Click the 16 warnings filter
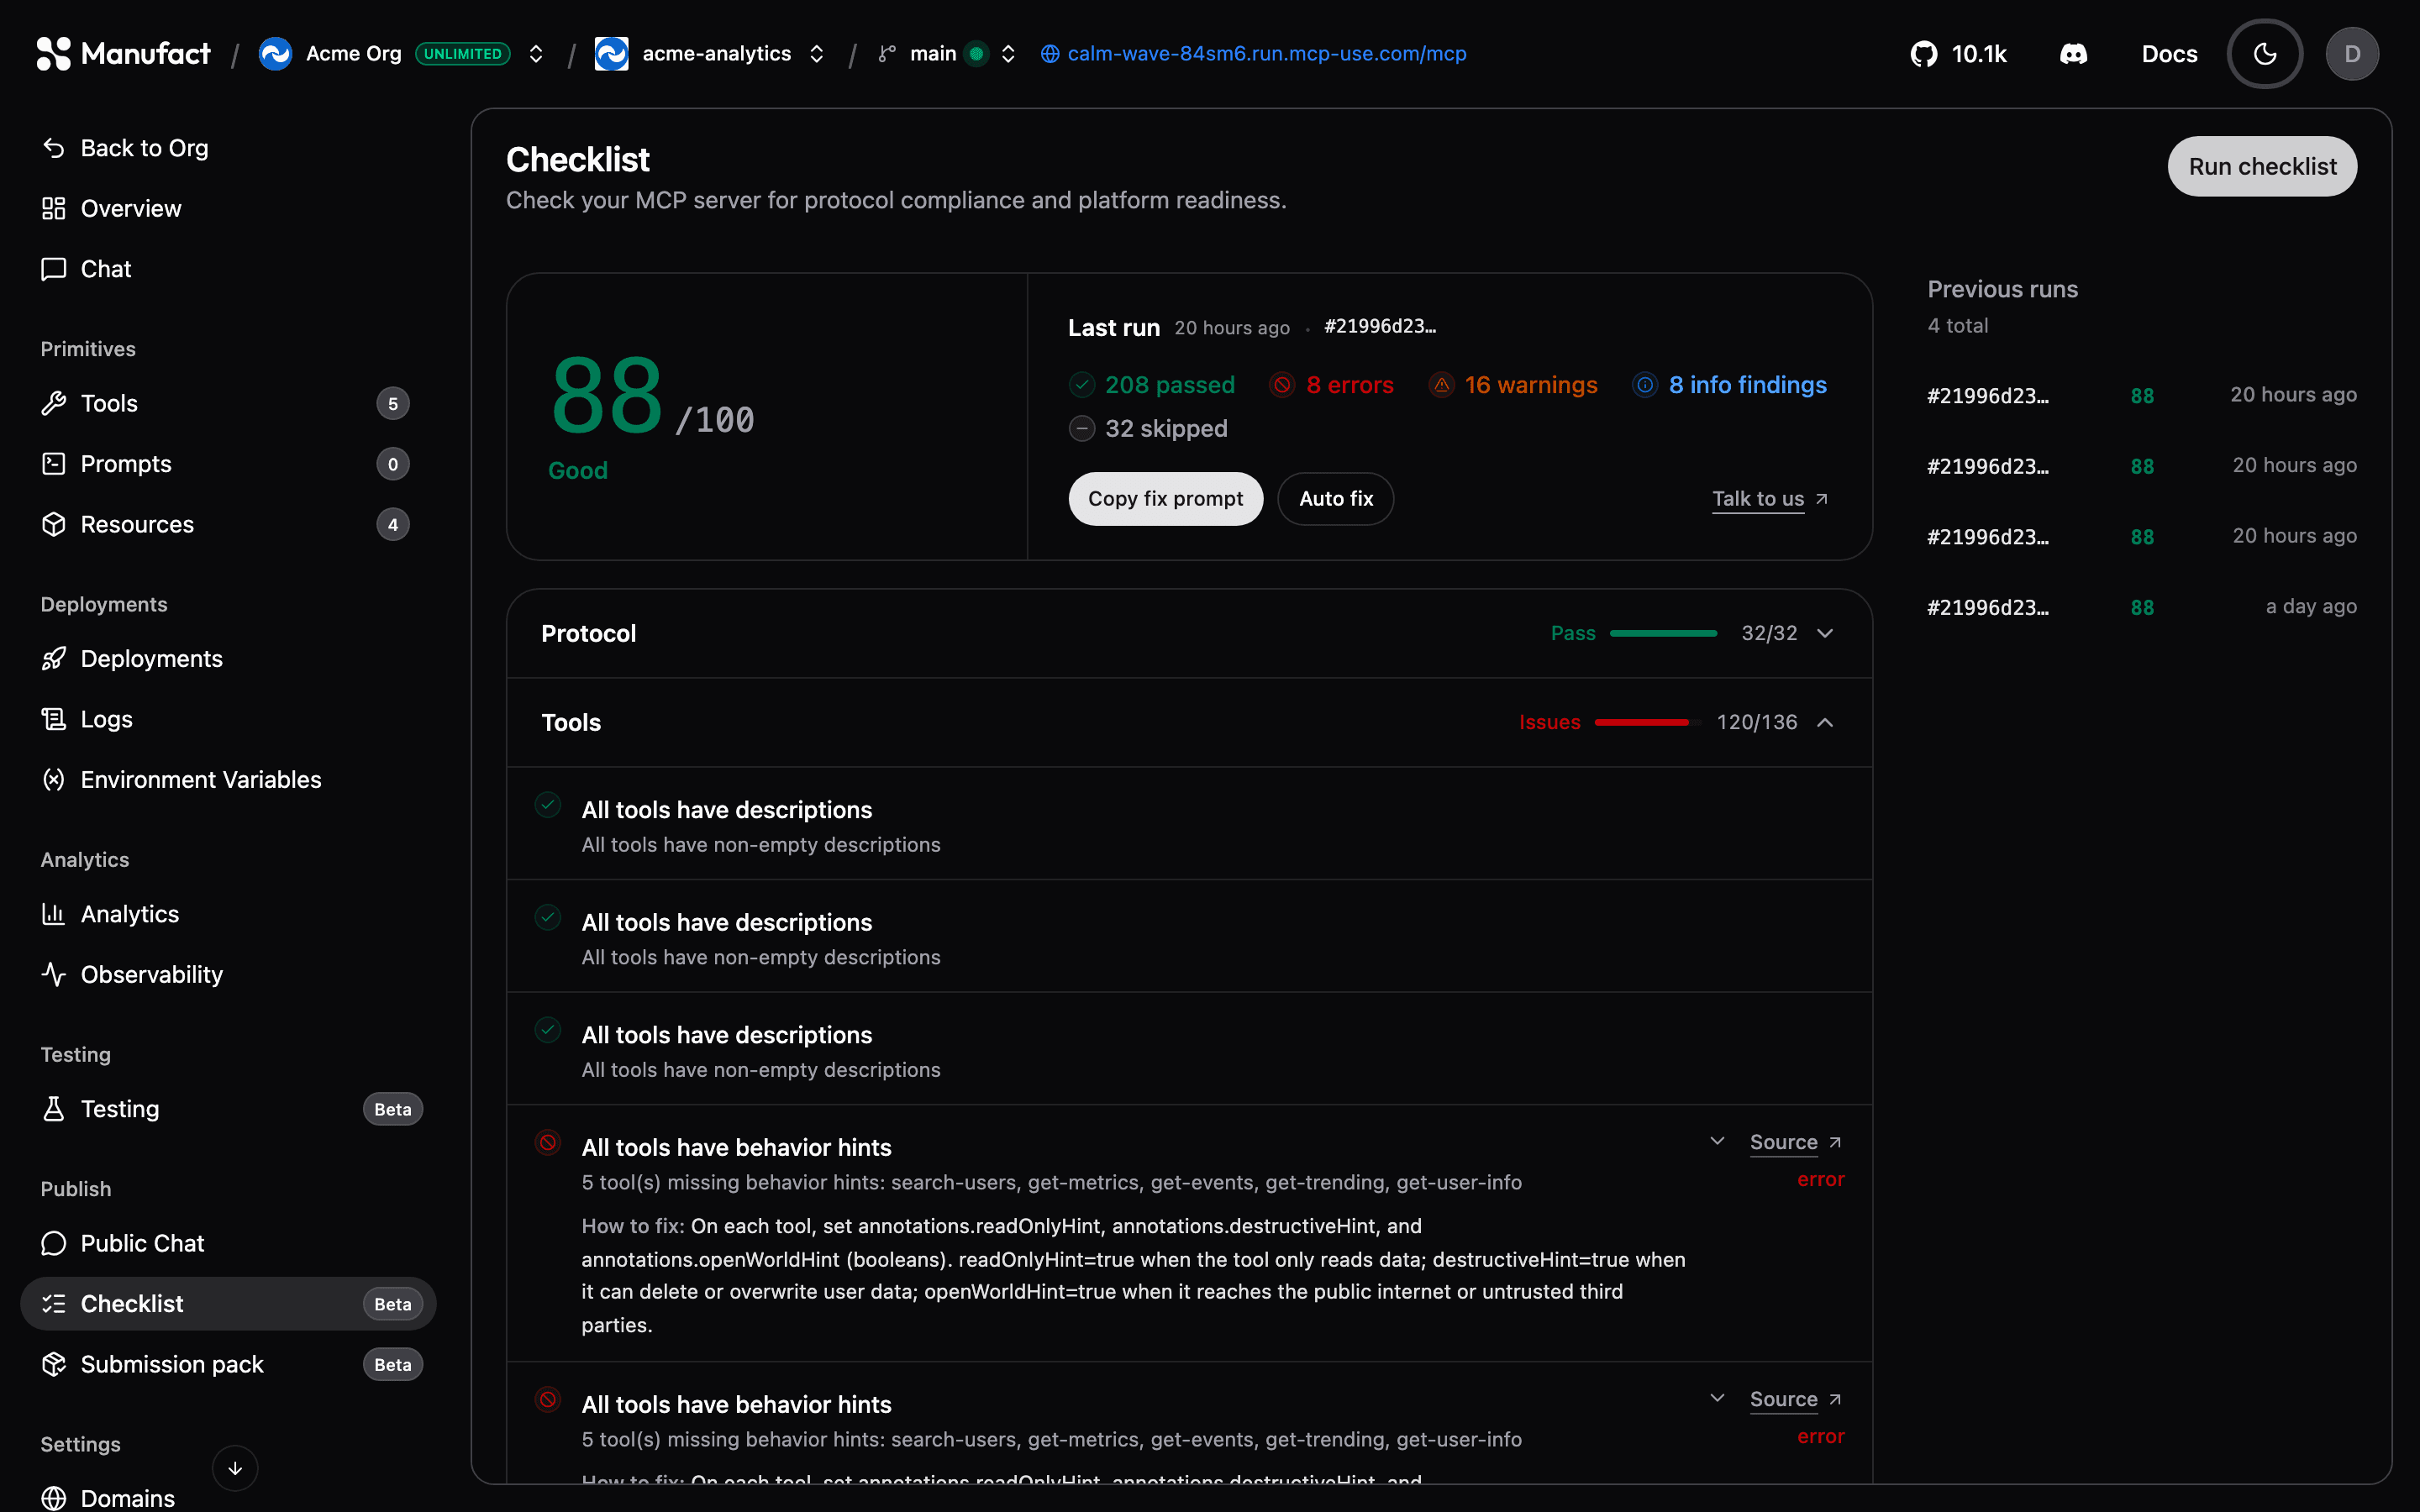Screen dimensions: 2420x1512 point(1513,385)
